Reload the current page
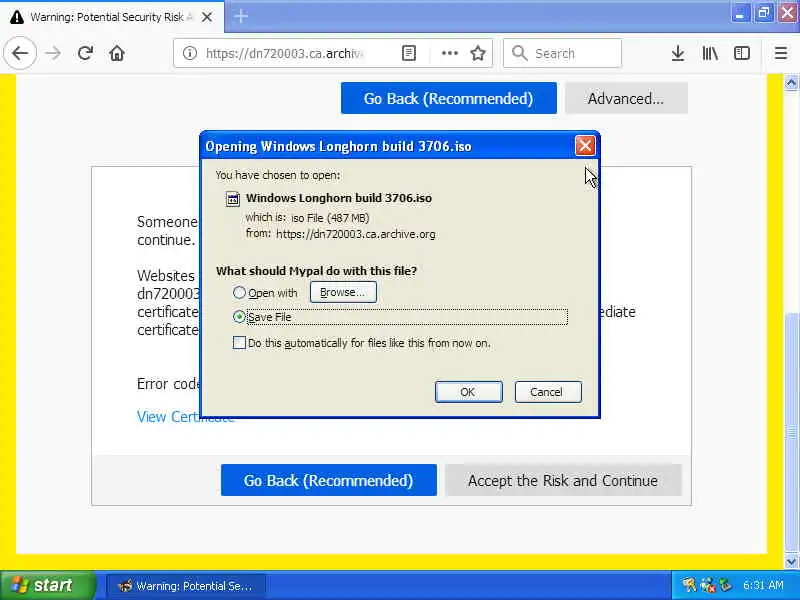Screen dimensions: 800x600 pos(85,53)
